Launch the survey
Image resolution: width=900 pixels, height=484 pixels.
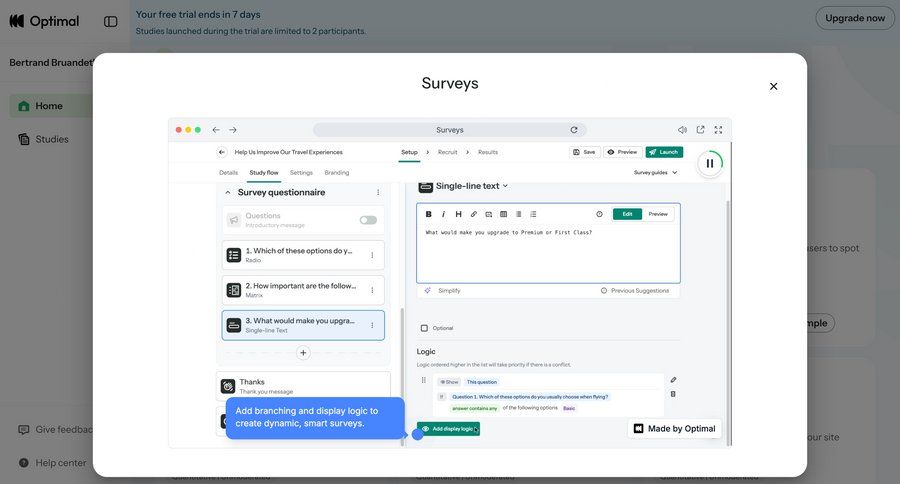click(x=664, y=152)
